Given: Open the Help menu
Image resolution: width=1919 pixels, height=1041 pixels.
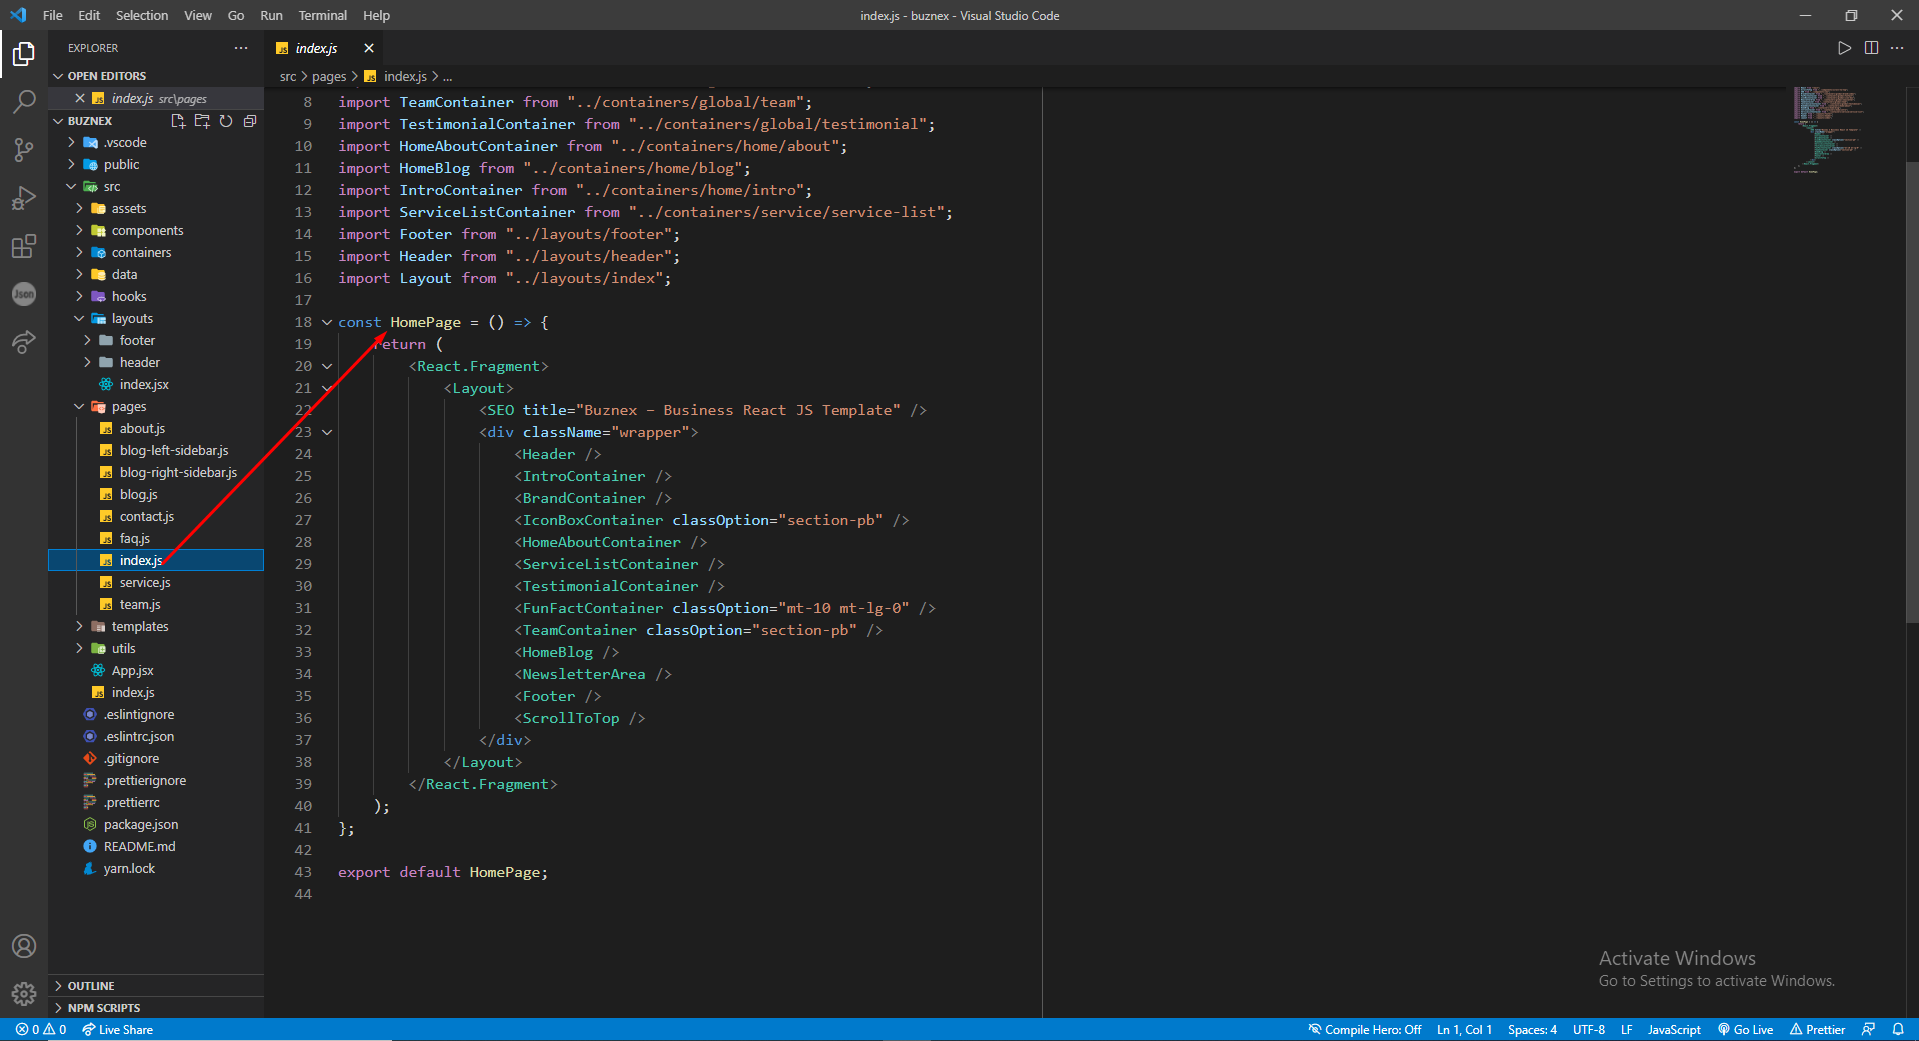Looking at the screenshot, I should point(377,15).
